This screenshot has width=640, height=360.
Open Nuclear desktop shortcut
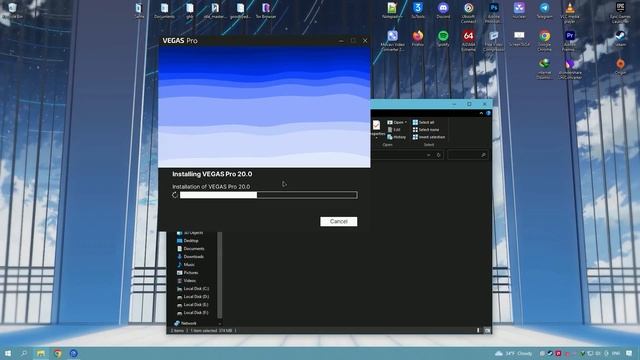(x=519, y=10)
